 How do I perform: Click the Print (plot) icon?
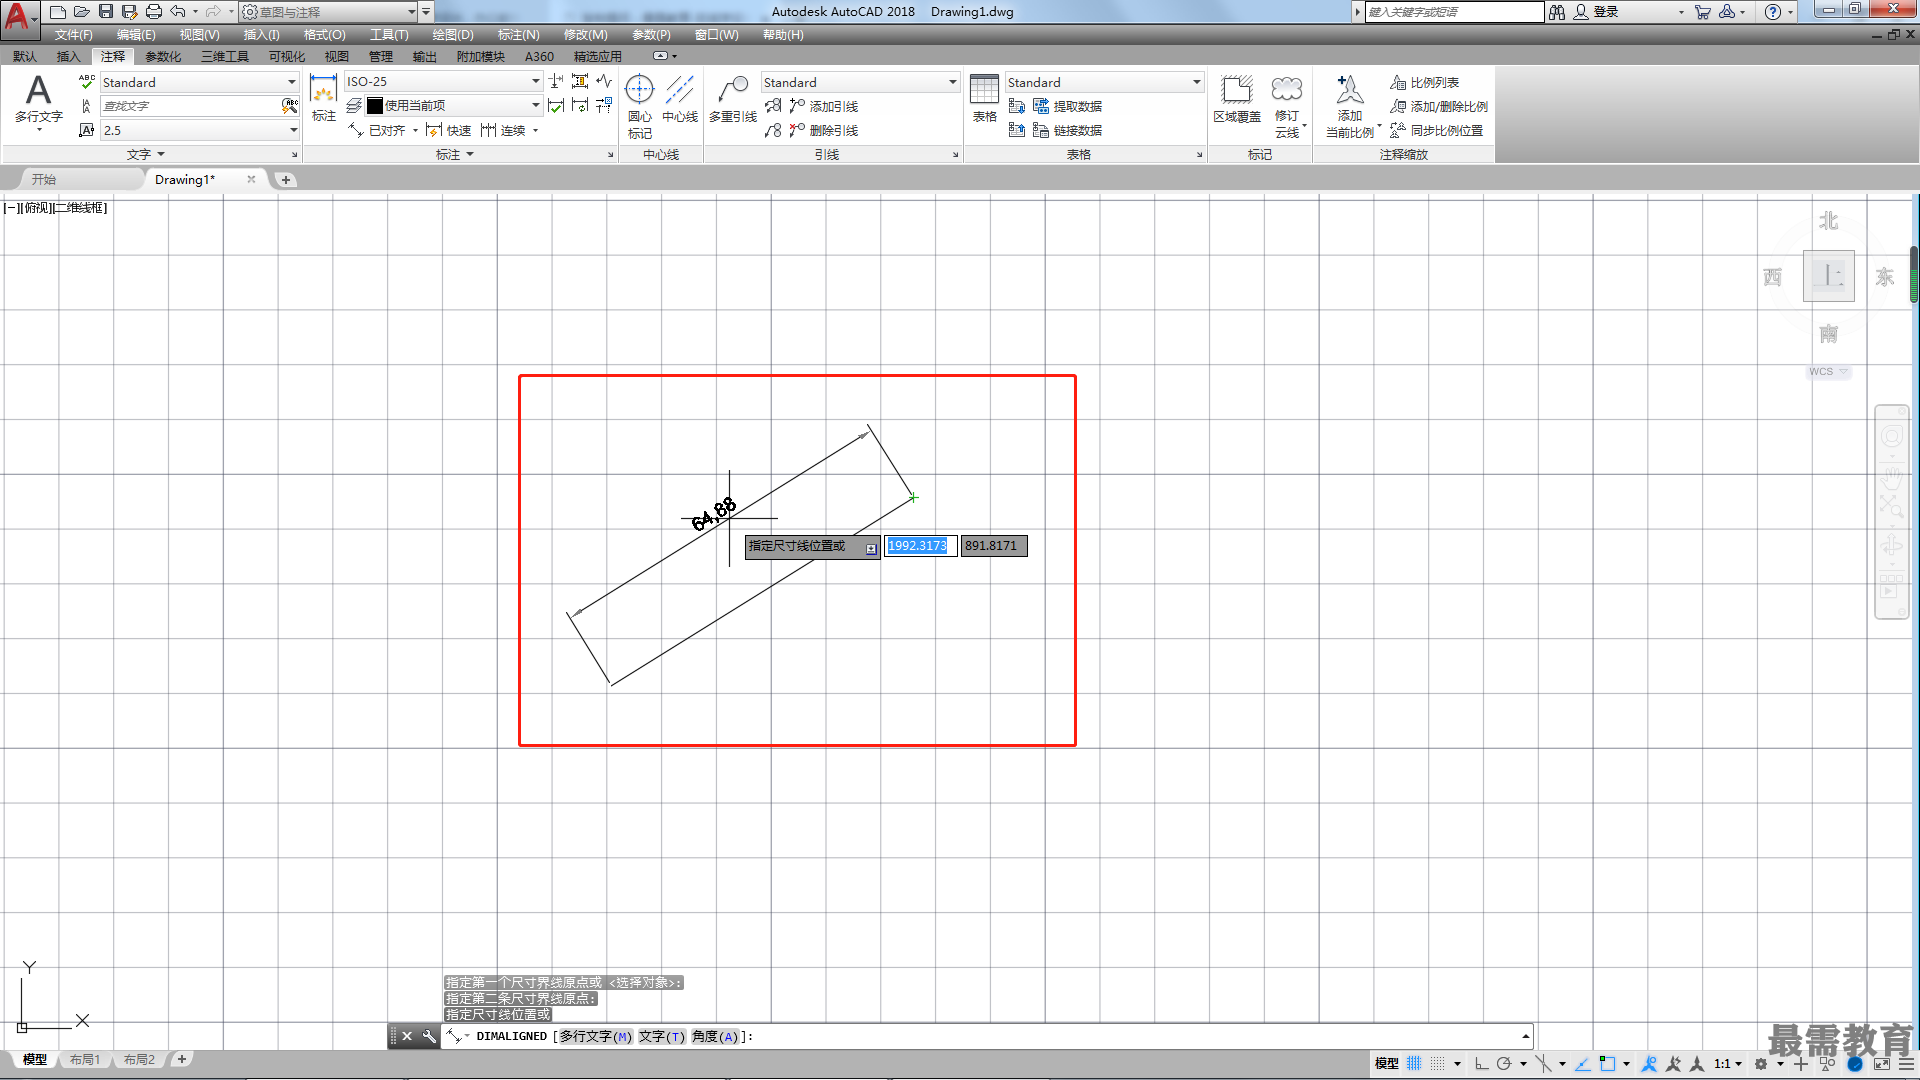pos(154,12)
